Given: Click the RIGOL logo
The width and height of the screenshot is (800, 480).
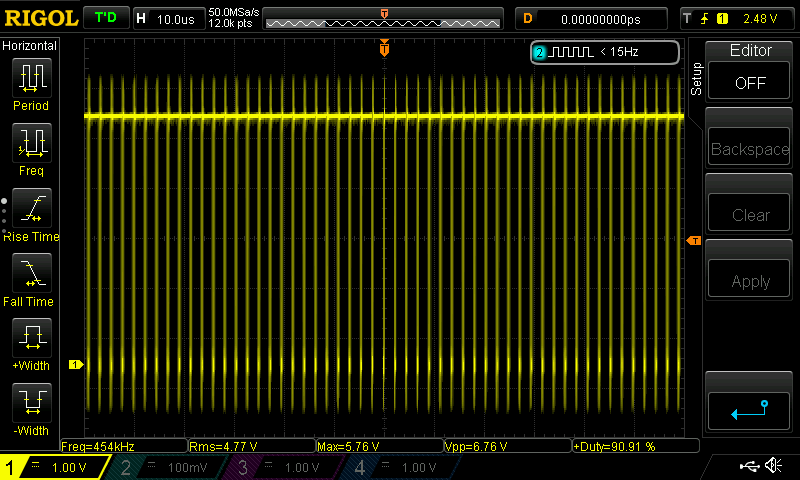Looking at the screenshot, I should [41, 18].
